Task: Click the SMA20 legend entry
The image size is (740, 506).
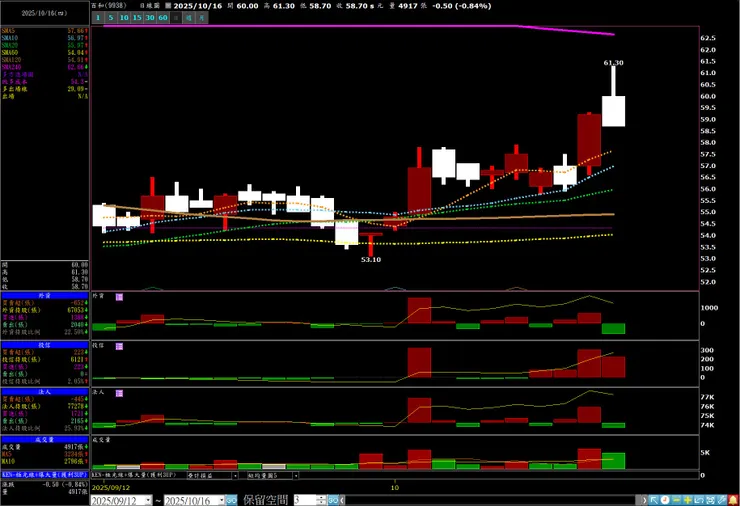Action: point(44,45)
